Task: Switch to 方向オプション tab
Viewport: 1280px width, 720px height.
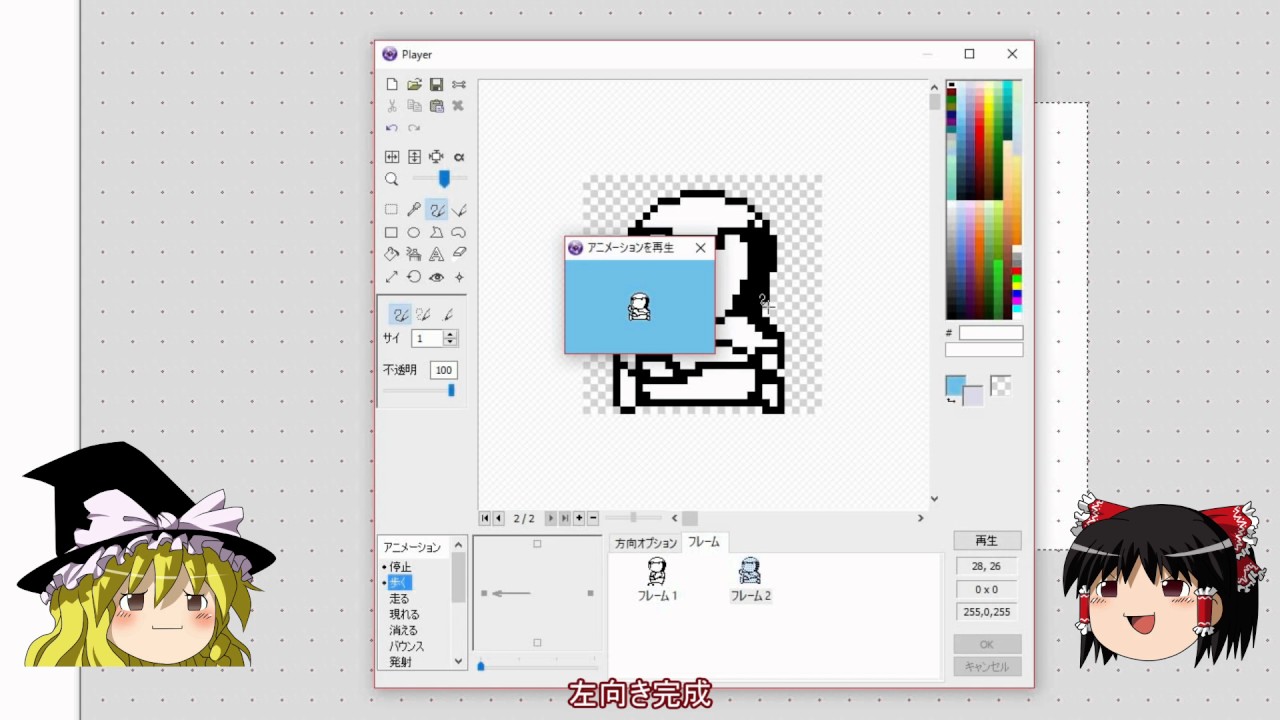Action: 646,543
